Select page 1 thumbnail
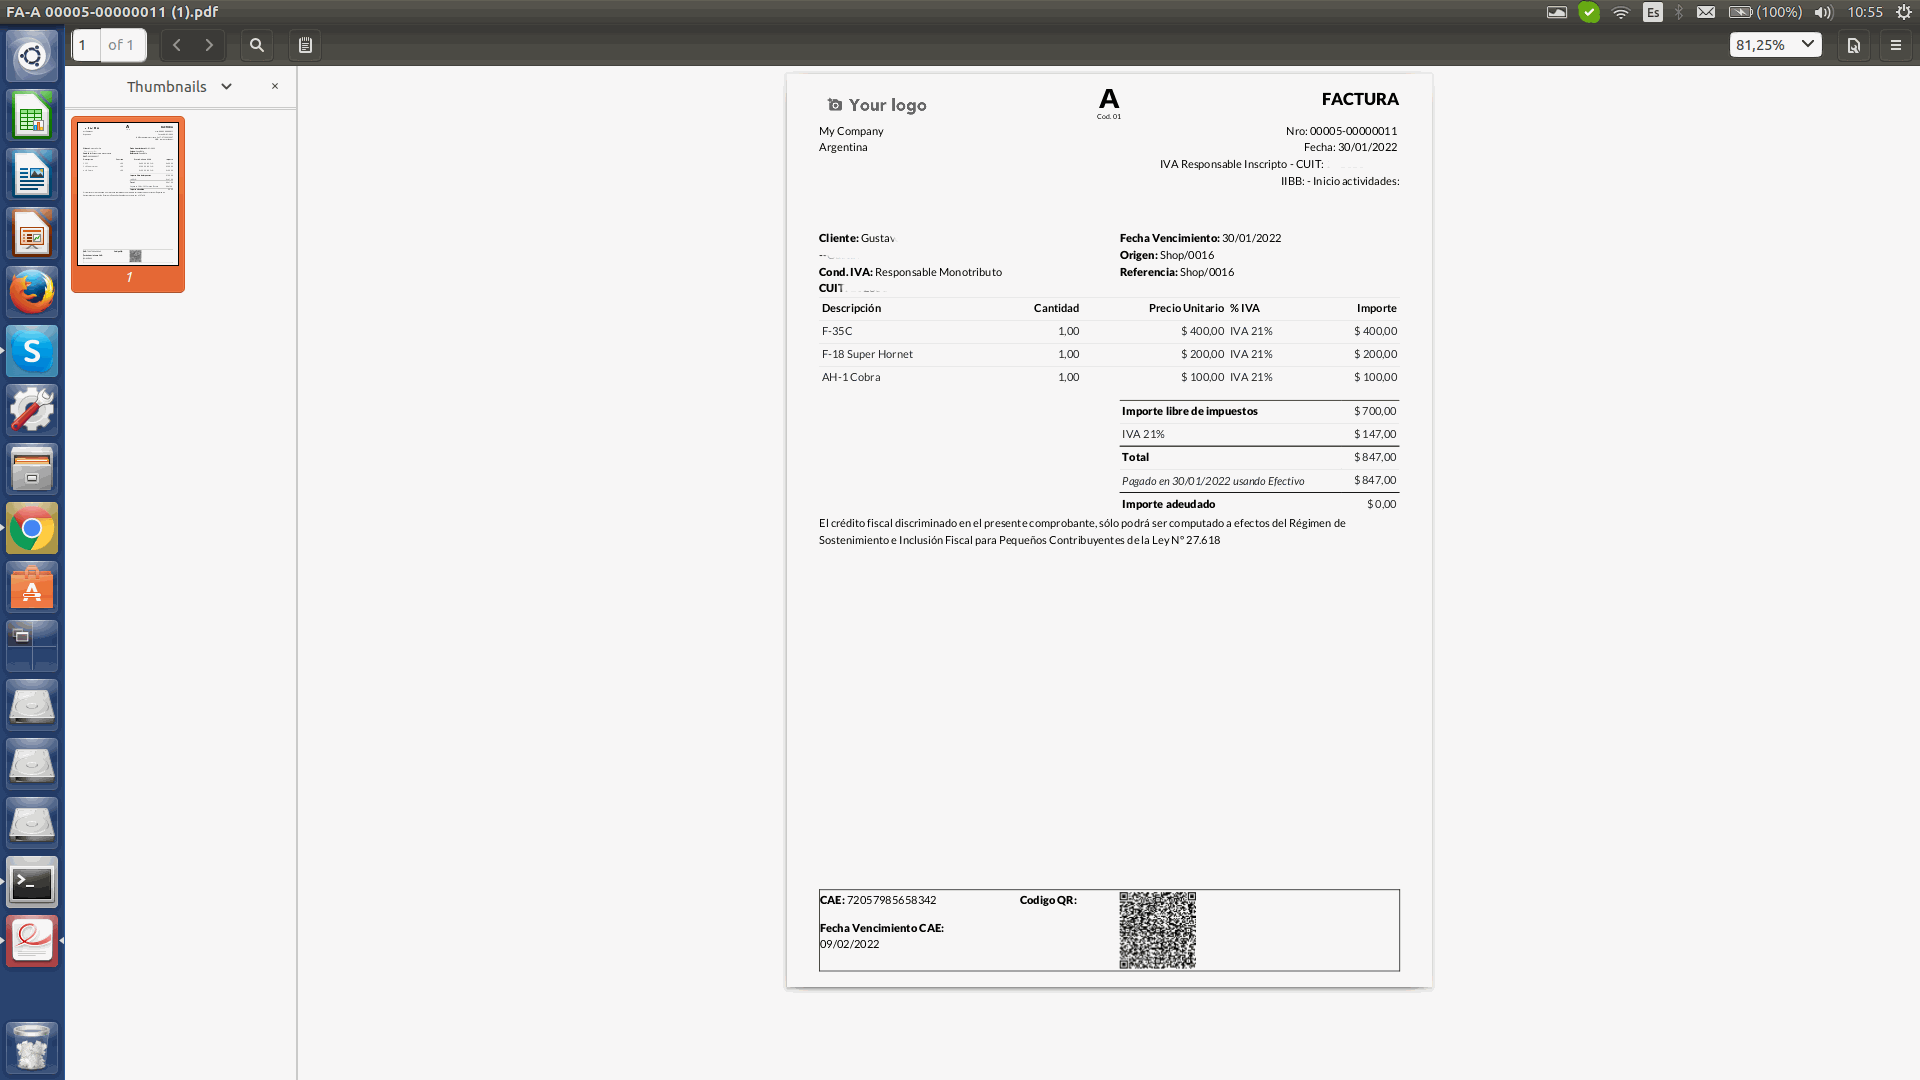The image size is (1920, 1080). click(128, 204)
